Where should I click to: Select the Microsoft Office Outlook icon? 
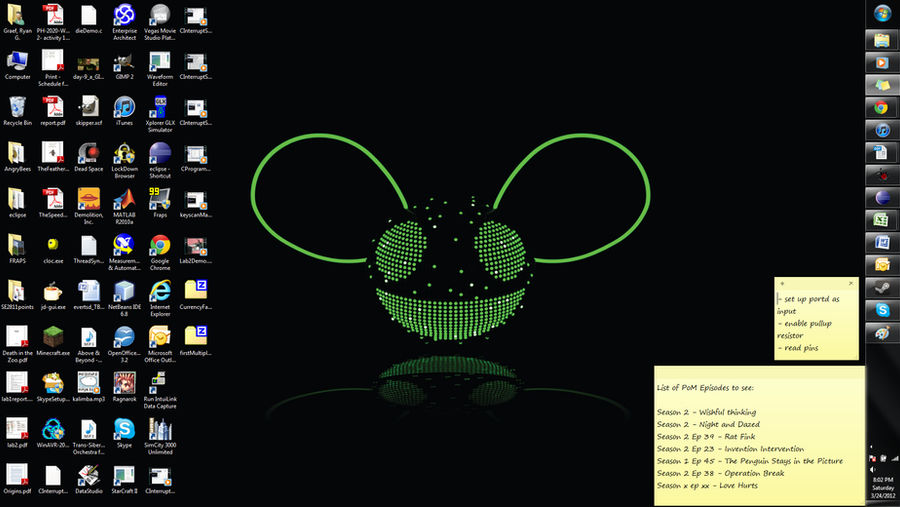pos(160,345)
